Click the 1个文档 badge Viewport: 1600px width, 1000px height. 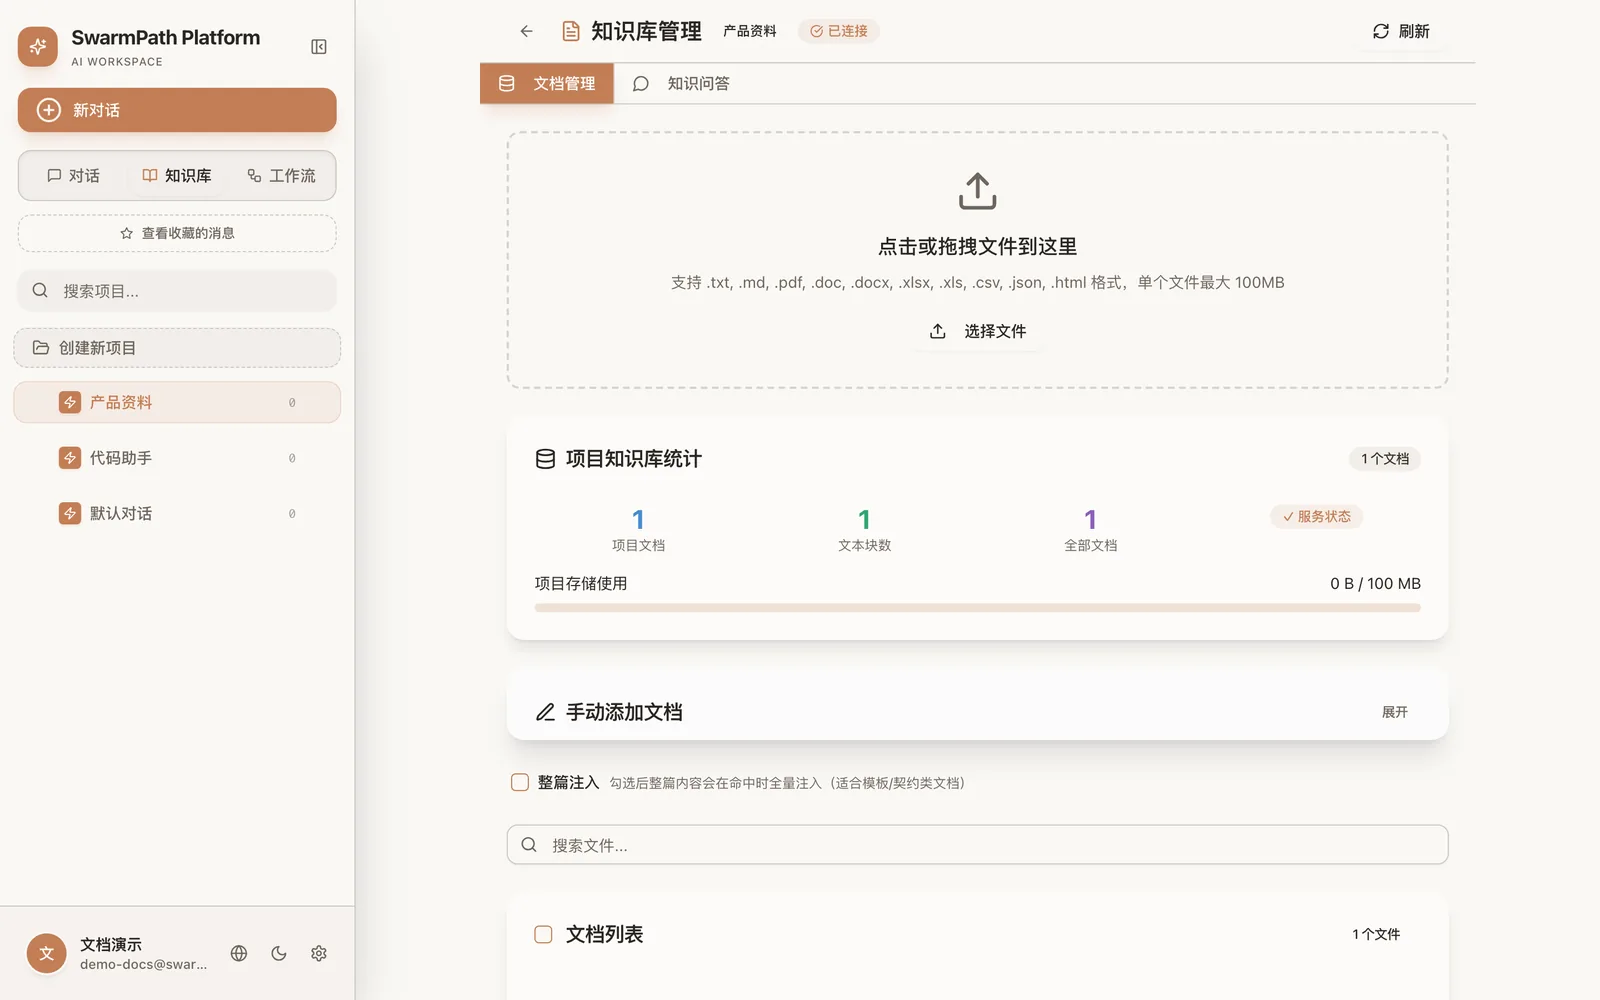pyautogui.click(x=1385, y=459)
